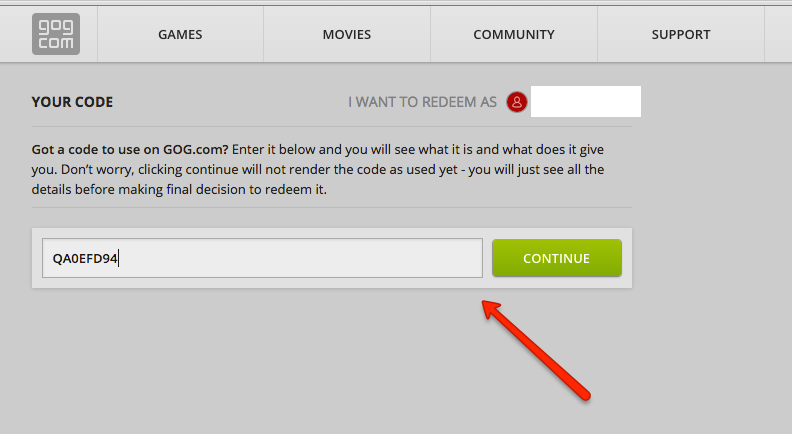Click the red arrow annotation
The width and height of the screenshot is (792, 434).
point(536,351)
